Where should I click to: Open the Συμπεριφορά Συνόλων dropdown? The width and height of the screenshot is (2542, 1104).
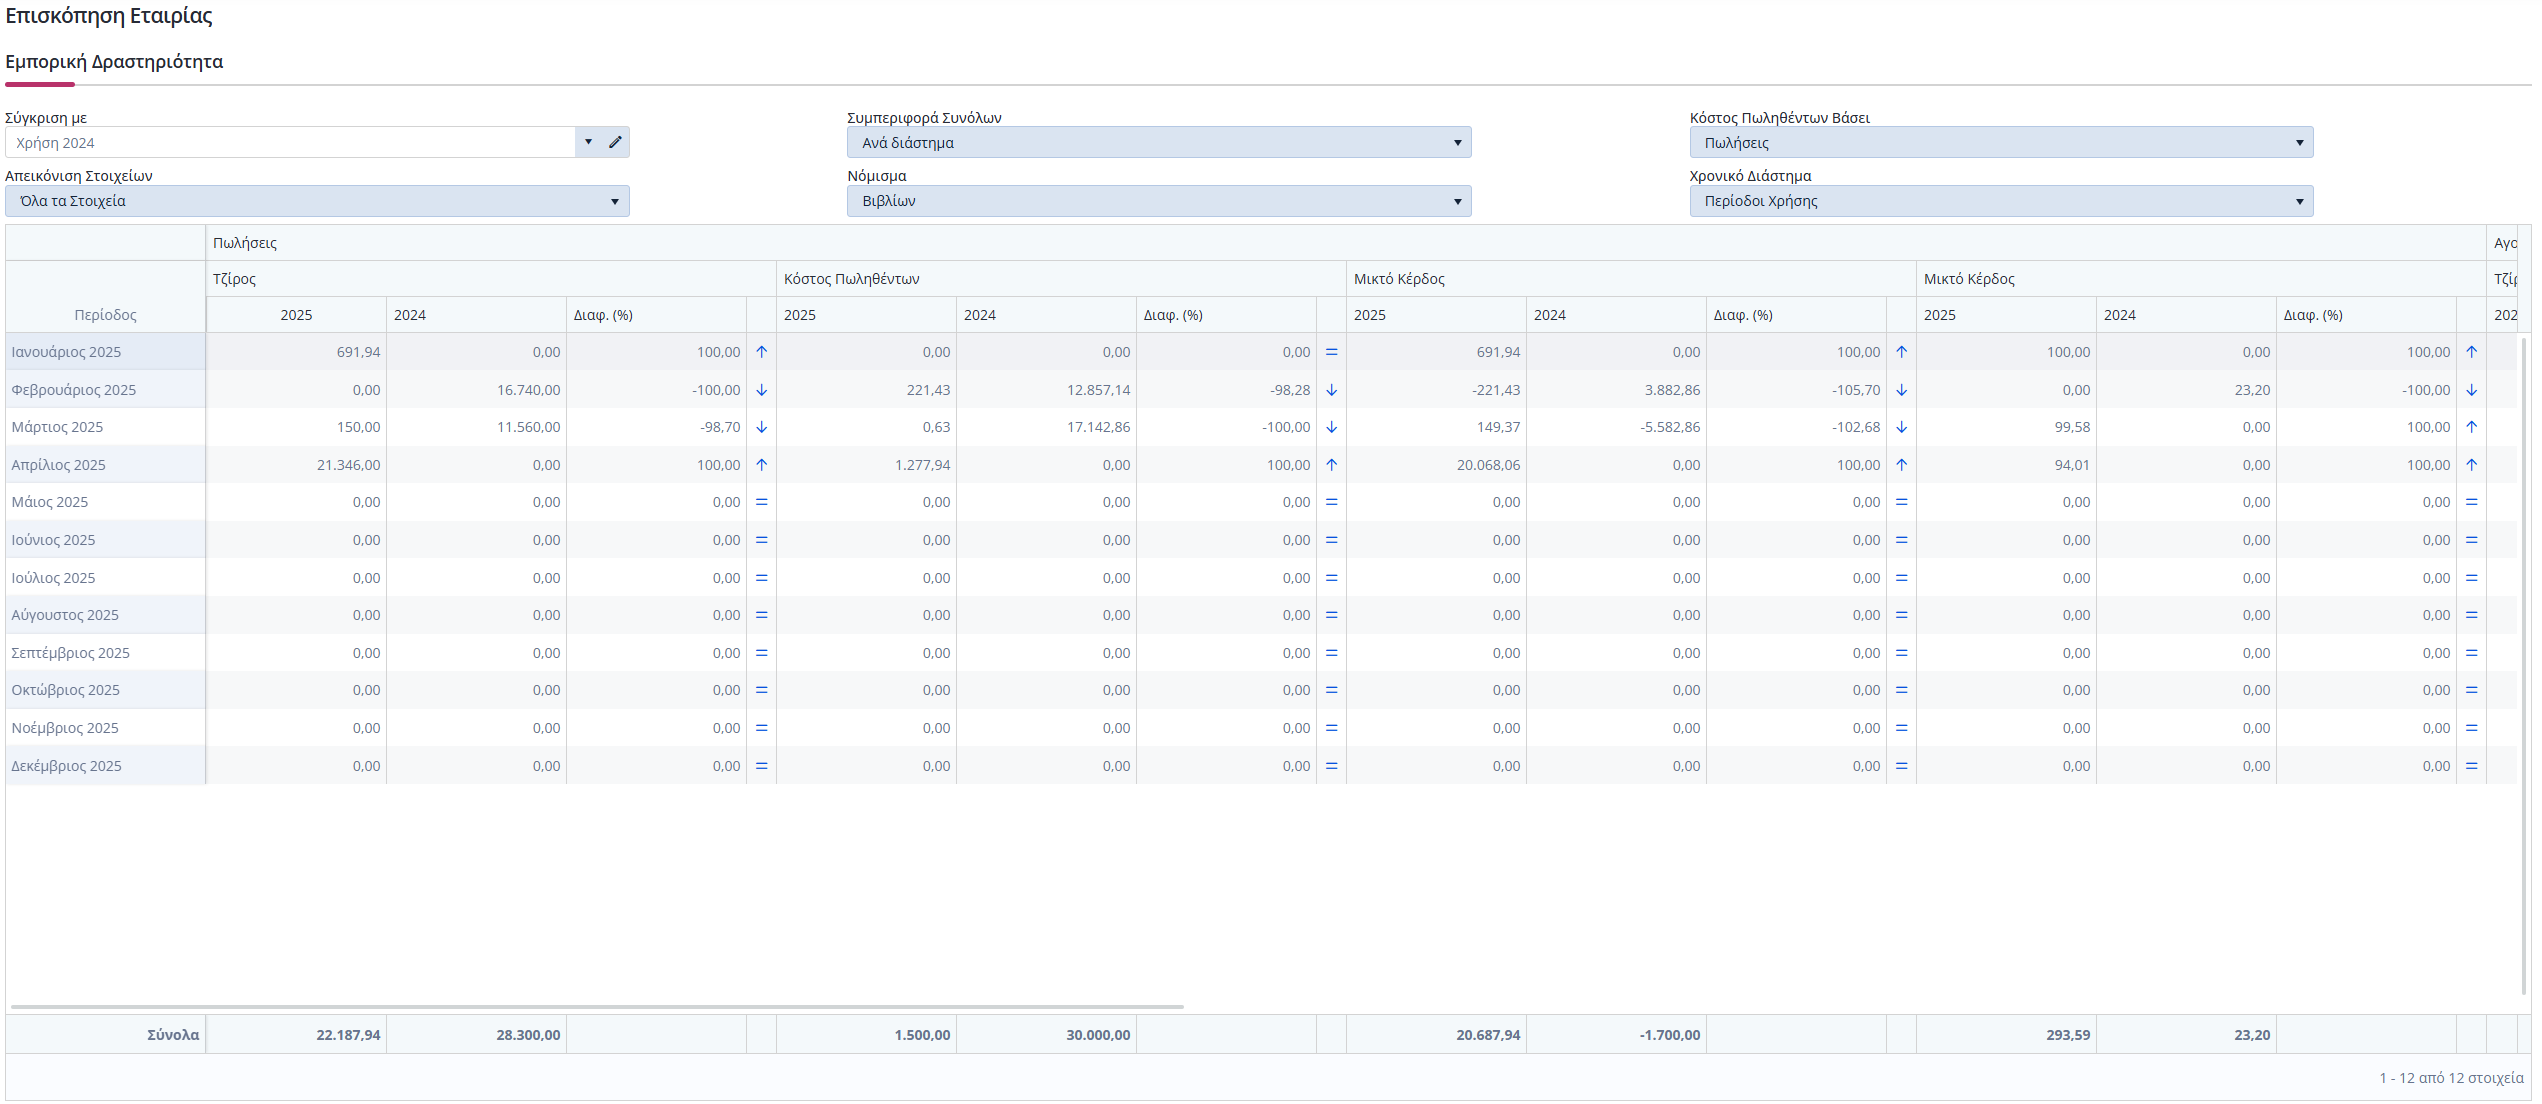pos(1159,142)
